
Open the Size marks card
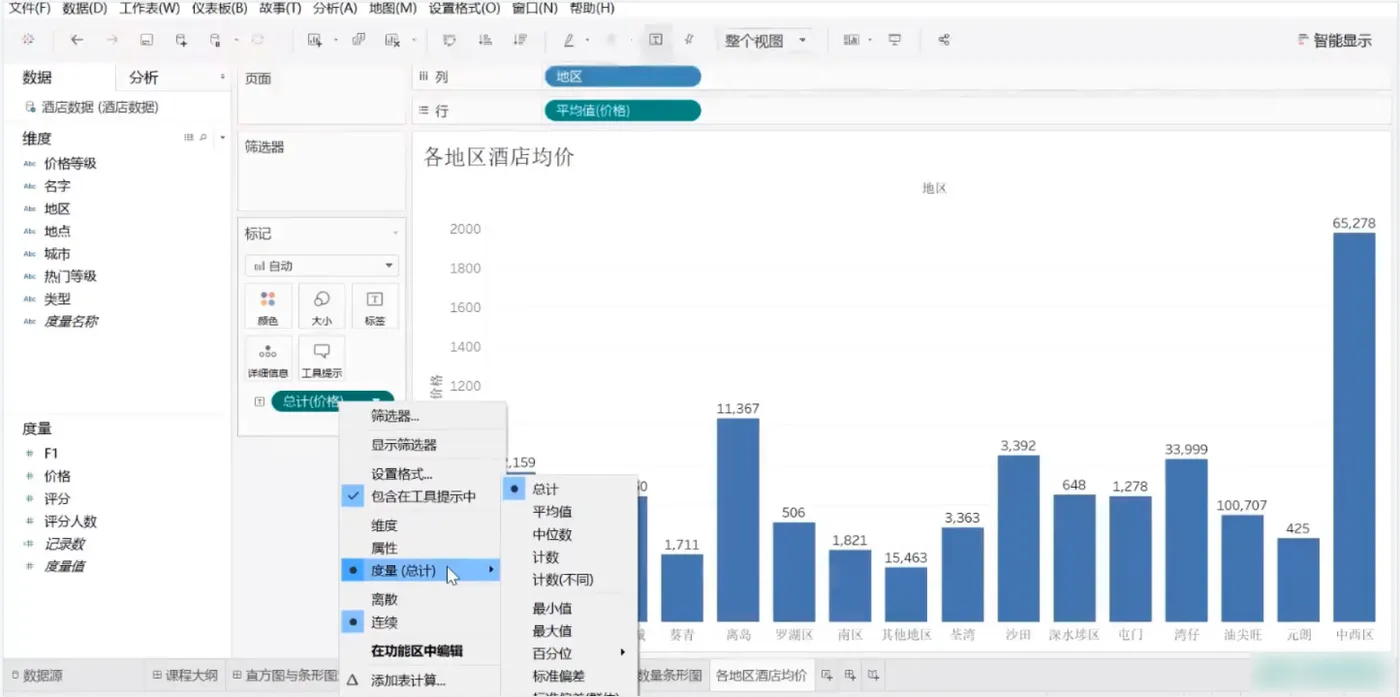(x=322, y=306)
